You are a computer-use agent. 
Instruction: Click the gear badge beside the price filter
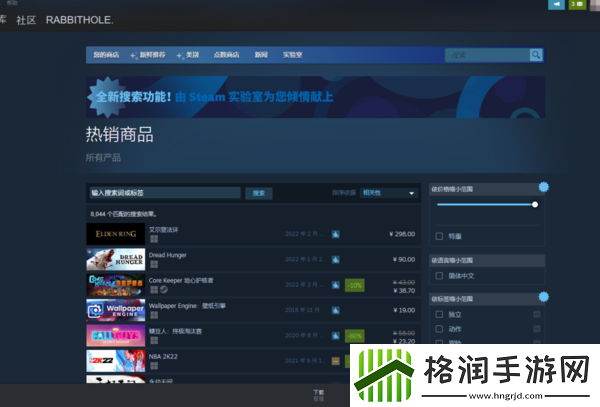coord(544,187)
